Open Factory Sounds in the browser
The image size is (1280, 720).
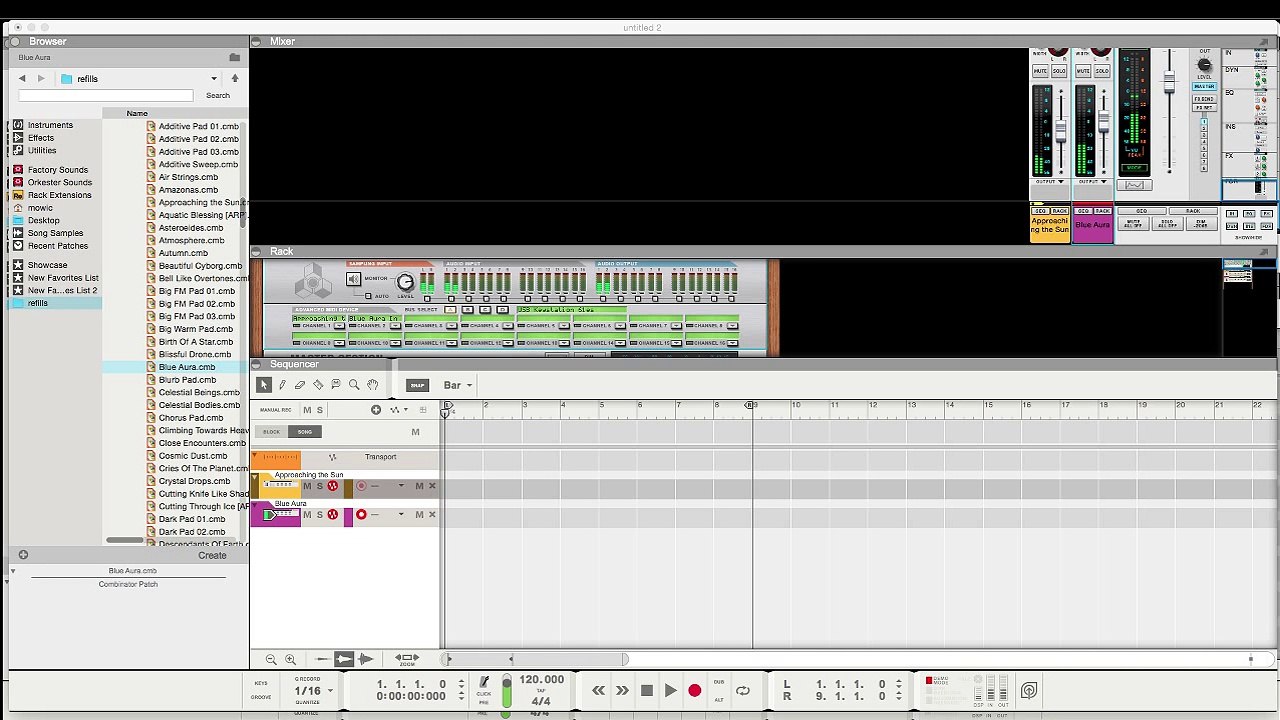58,170
